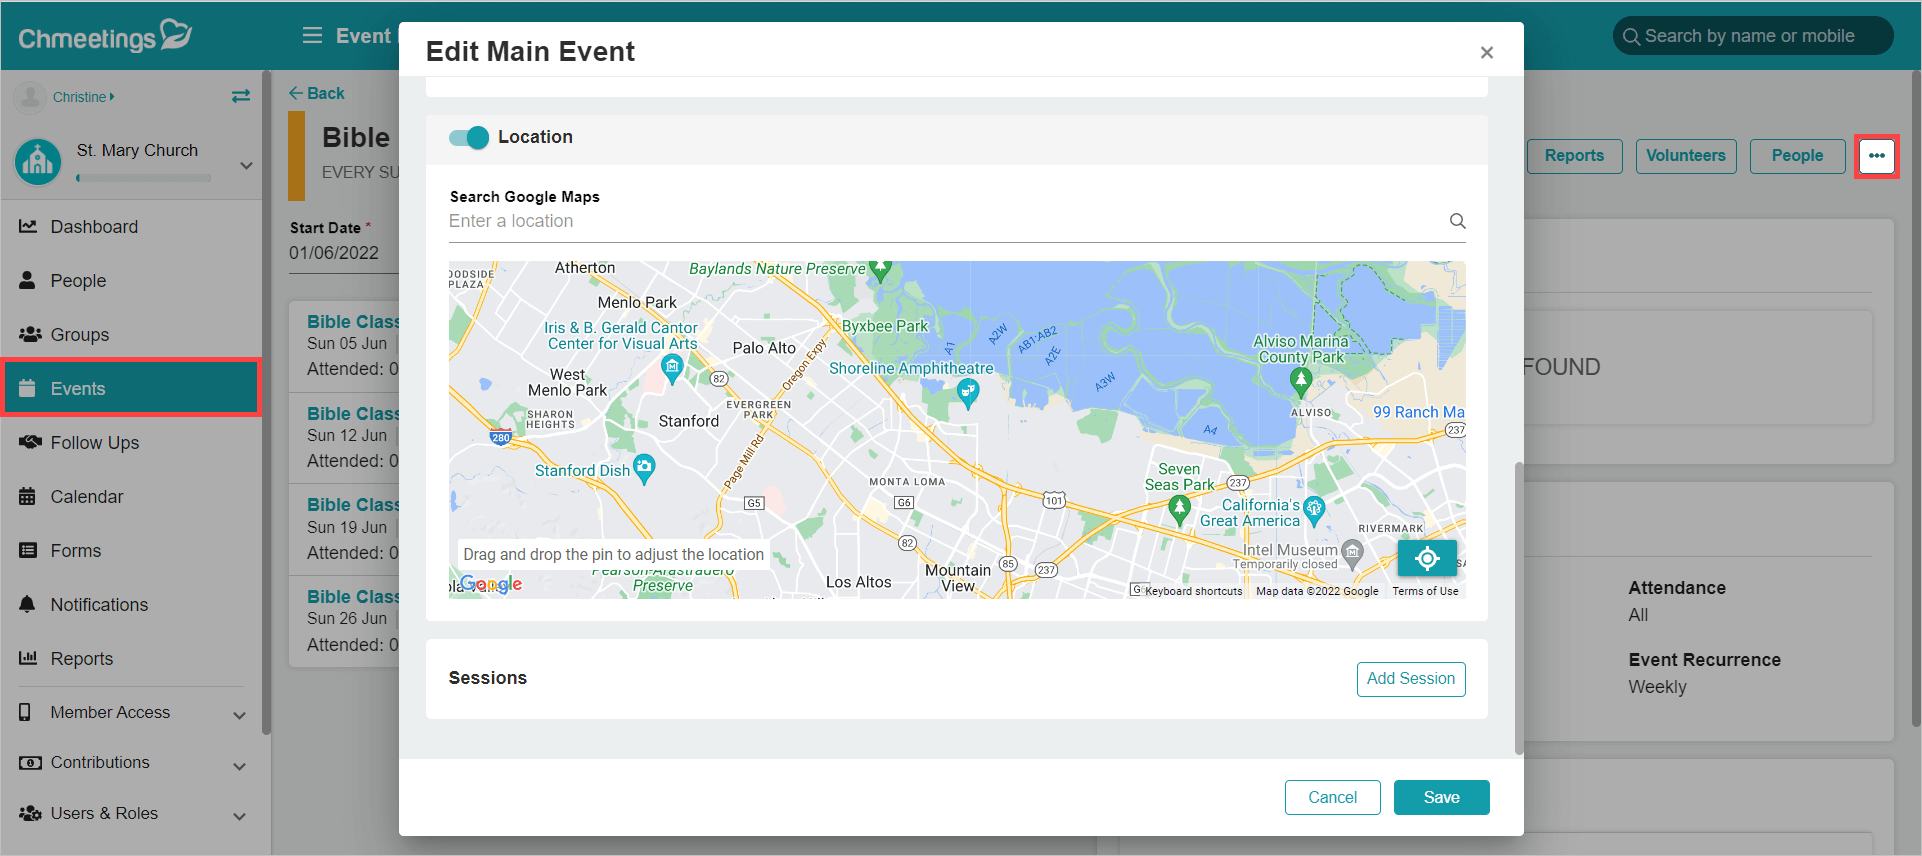The height and width of the screenshot is (856, 1922).
Task: Click the dialog's vertical scrollbar
Action: pos(1518,607)
